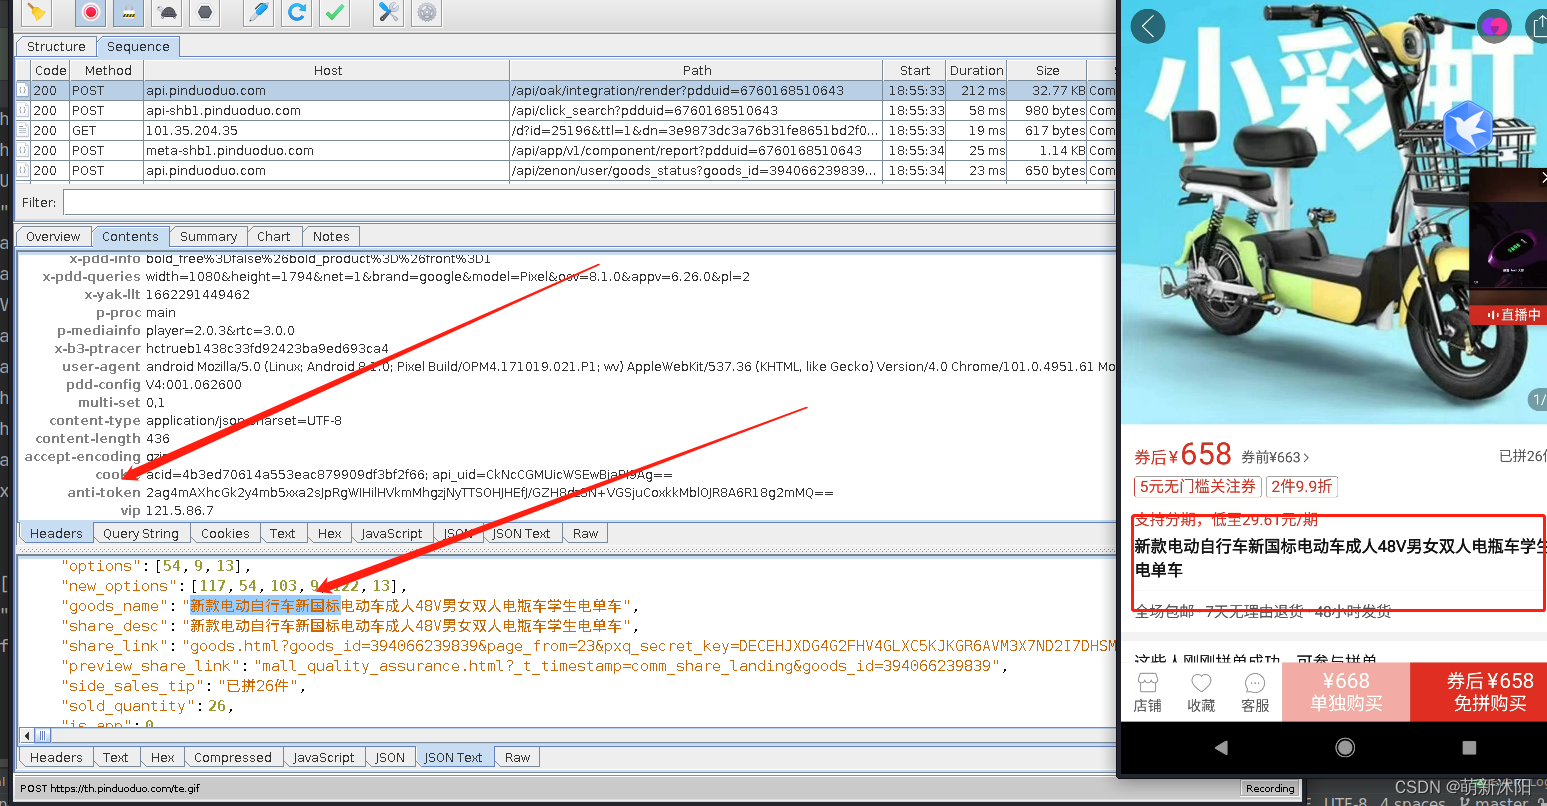Select the meta-shb1.pinduoduo.com request row
This screenshot has height=806, width=1547.
click(x=565, y=150)
